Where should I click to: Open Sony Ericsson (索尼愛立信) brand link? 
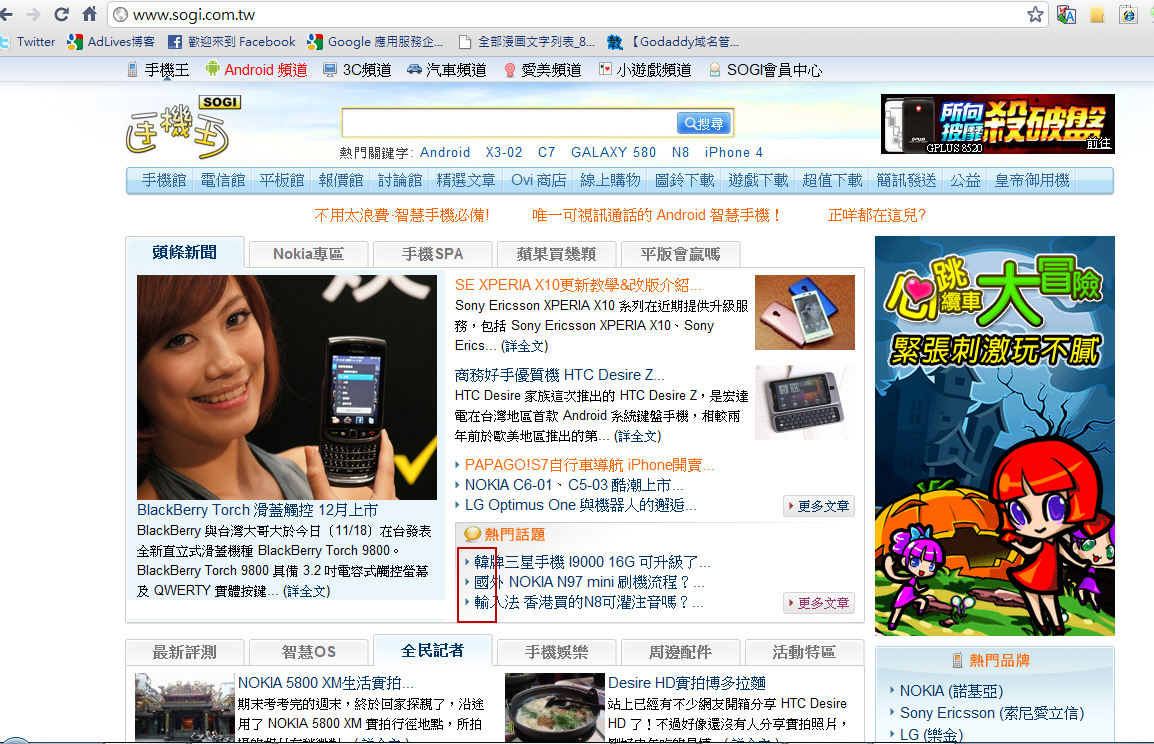(x=991, y=713)
